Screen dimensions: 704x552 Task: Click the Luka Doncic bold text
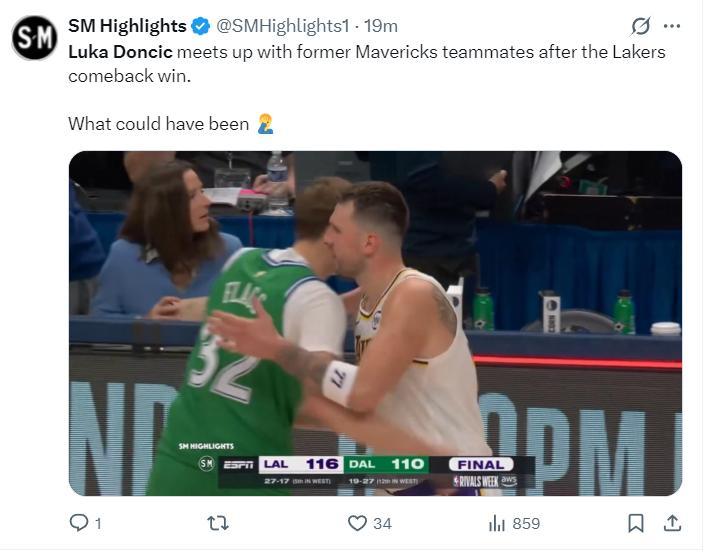(x=120, y=52)
